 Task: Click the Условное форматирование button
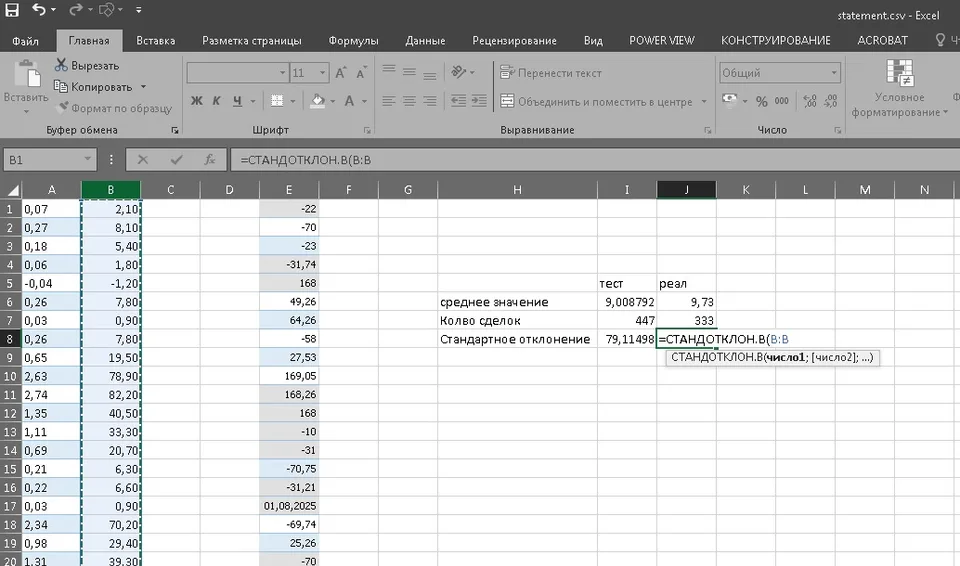coord(899,89)
